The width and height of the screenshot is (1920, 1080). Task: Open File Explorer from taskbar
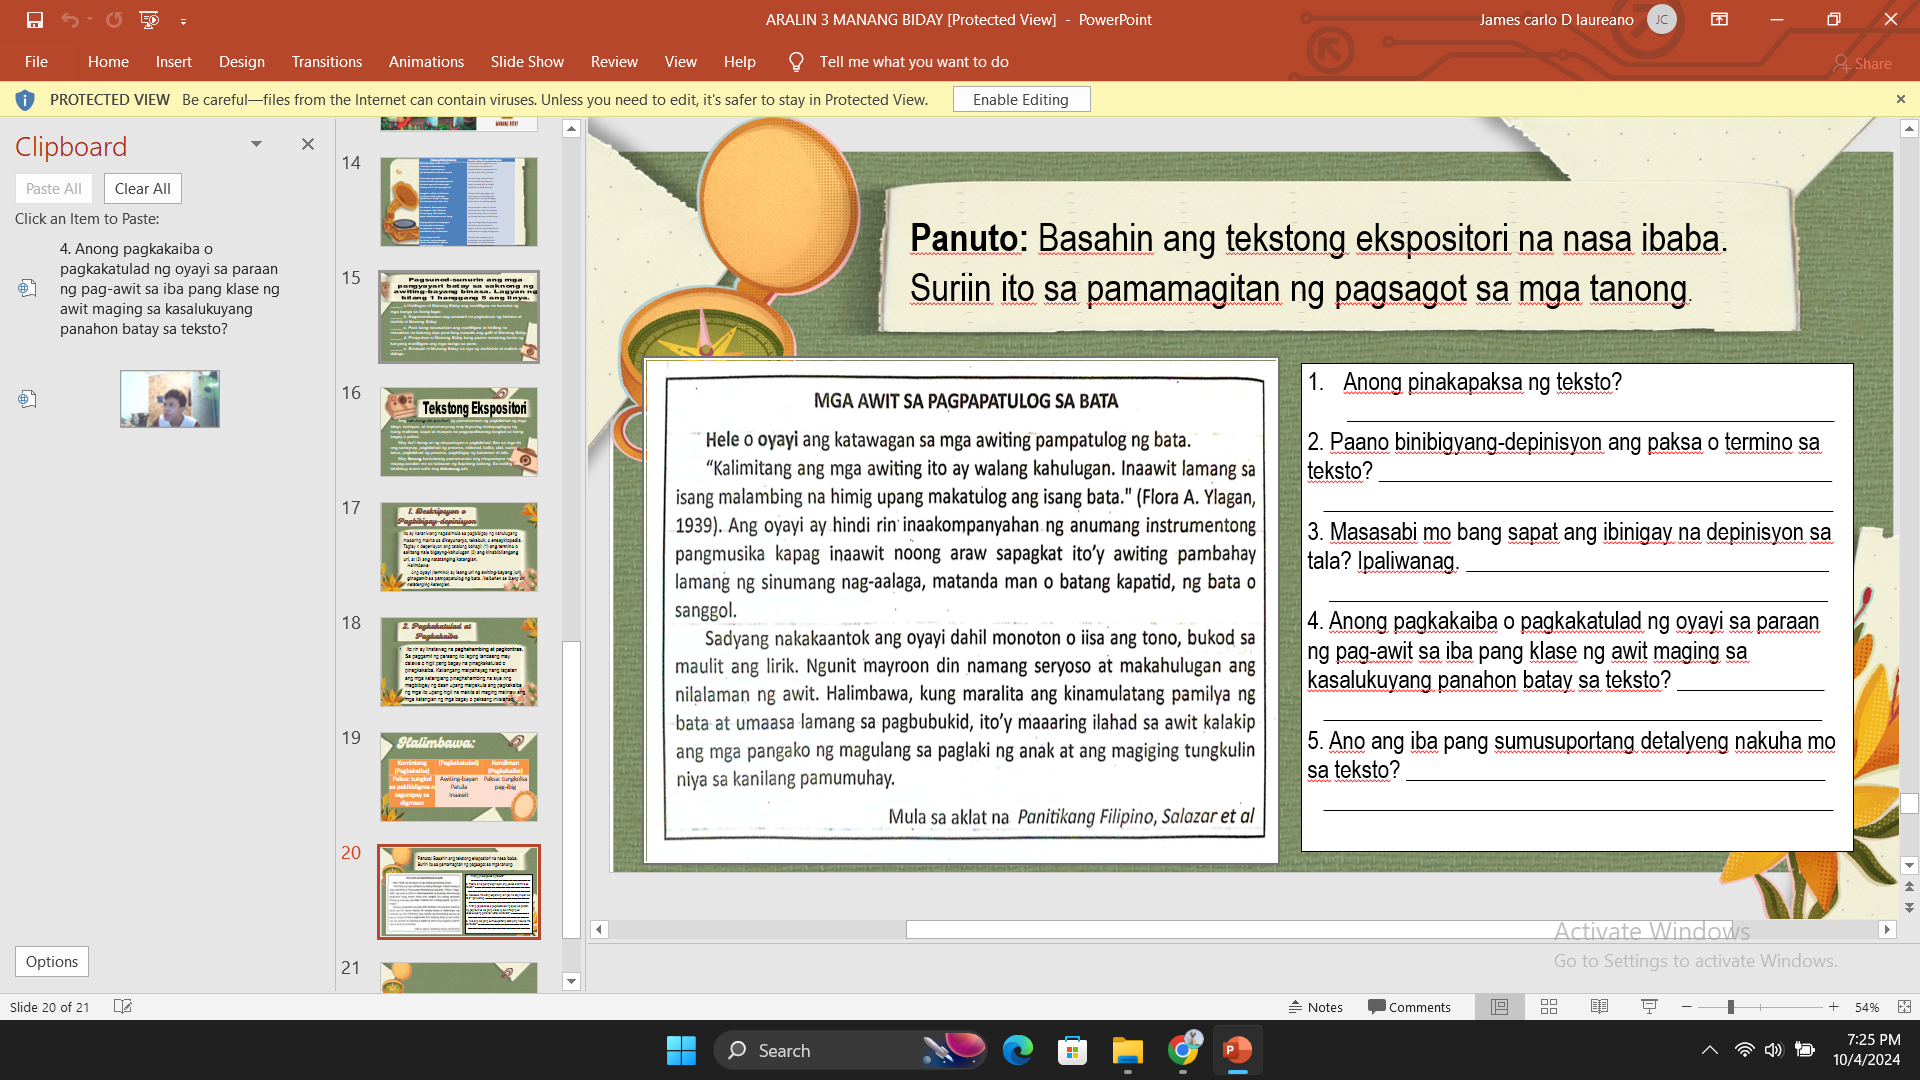click(1127, 1050)
